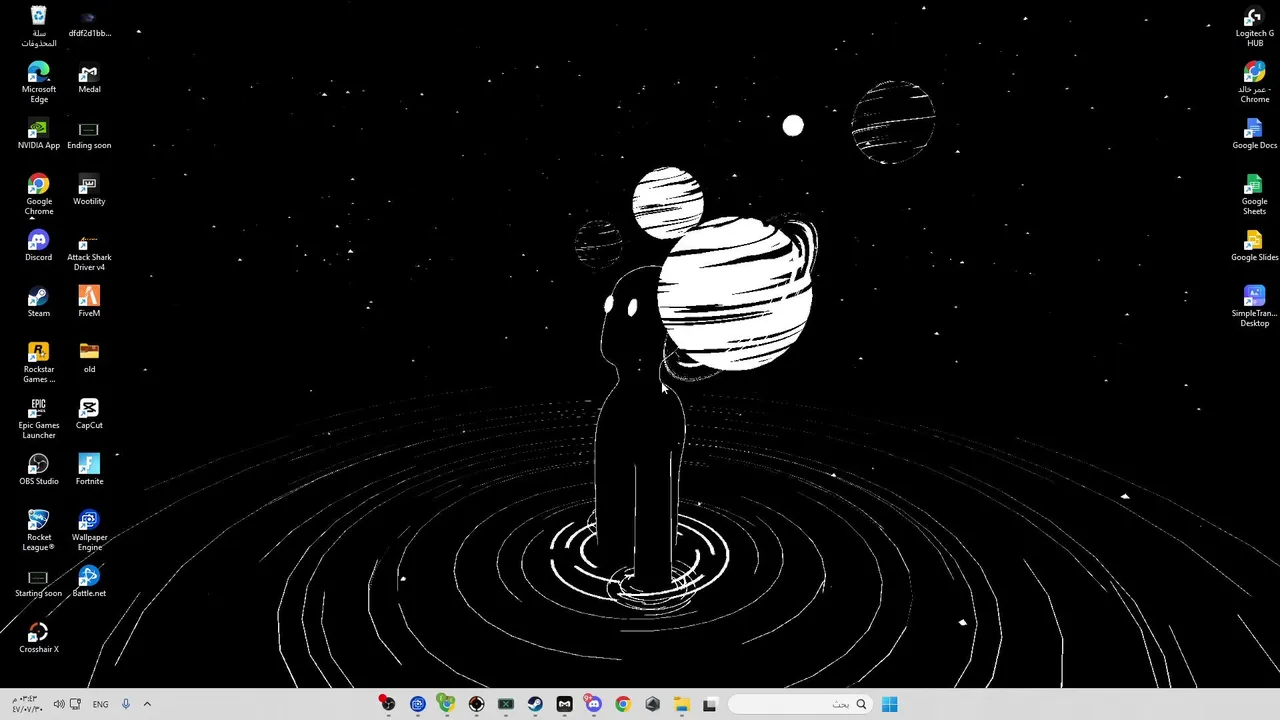Click Google Chrome icon in taskbar

pyautogui.click(x=623, y=704)
